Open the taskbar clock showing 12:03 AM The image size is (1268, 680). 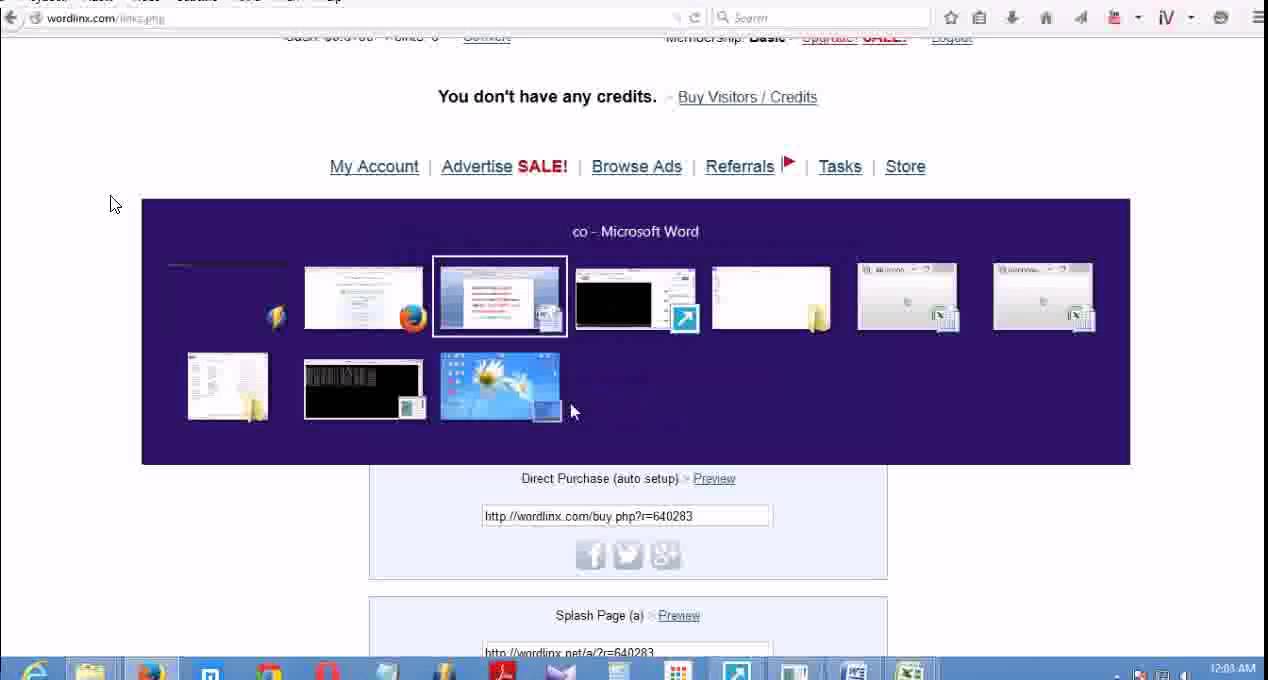pyautogui.click(x=1232, y=669)
